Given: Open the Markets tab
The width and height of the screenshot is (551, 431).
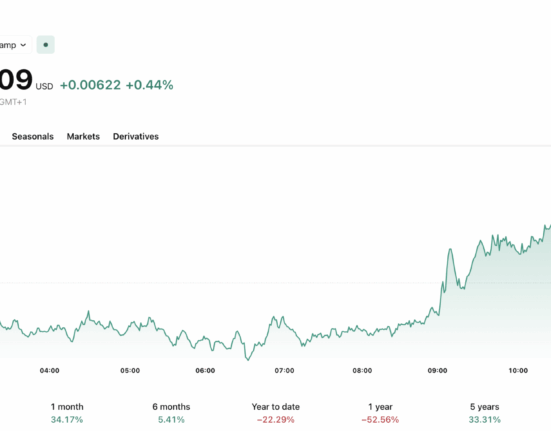Looking at the screenshot, I should 83,136.
